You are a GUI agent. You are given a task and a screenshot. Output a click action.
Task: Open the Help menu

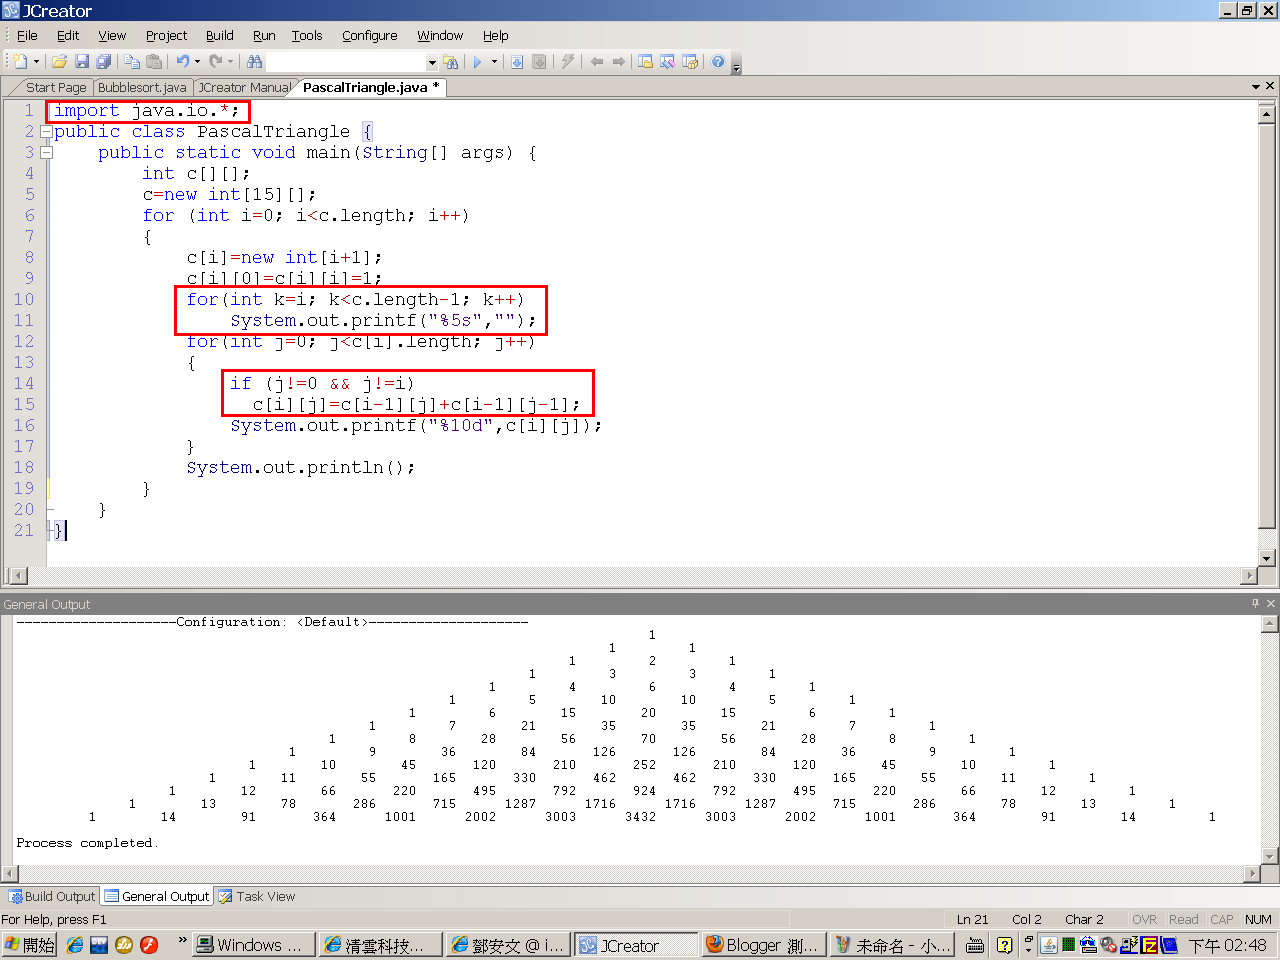(x=496, y=35)
